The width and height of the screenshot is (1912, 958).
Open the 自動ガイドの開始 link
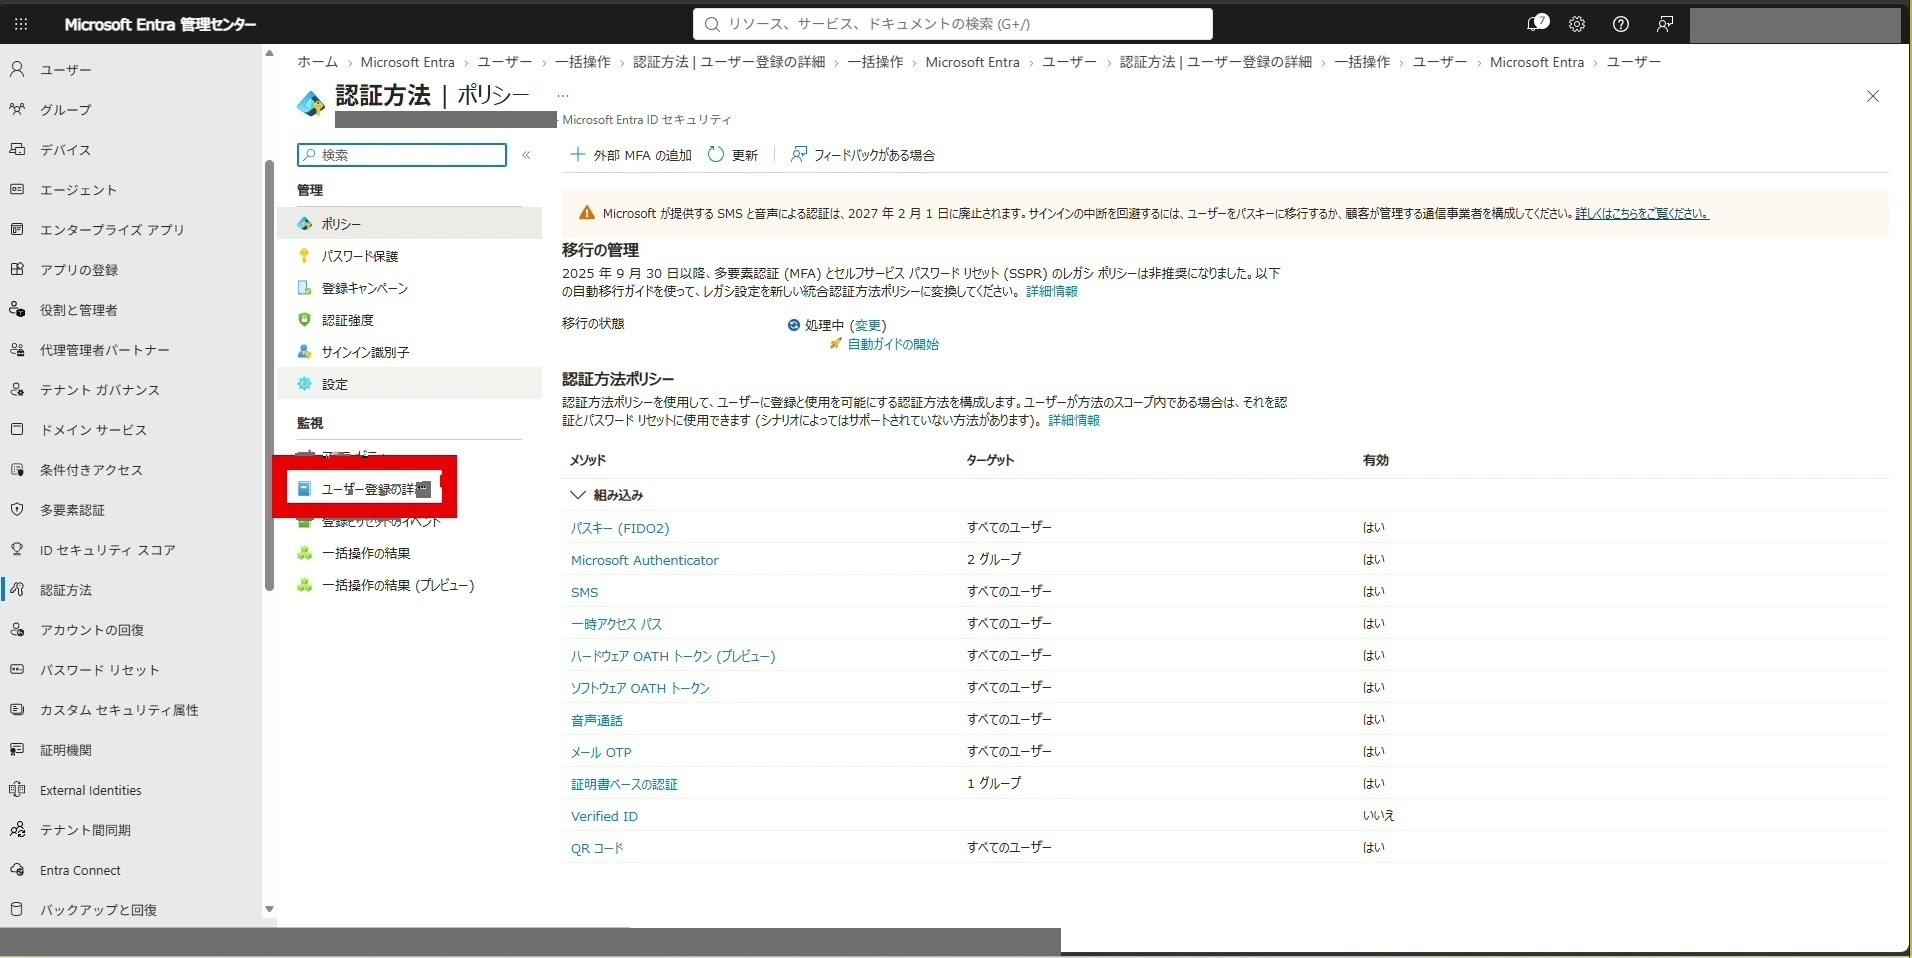[893, 345]
